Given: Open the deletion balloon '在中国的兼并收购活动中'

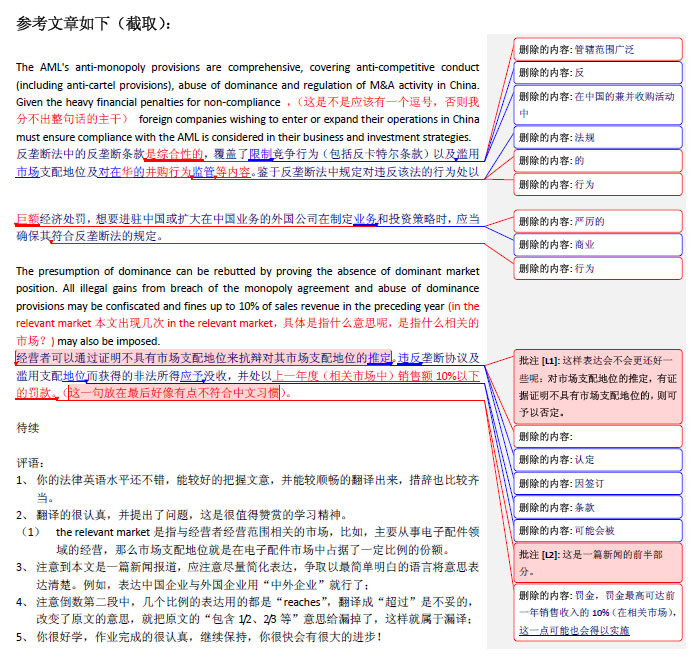Looking at the screenshot, I should (x=598, y=105).
